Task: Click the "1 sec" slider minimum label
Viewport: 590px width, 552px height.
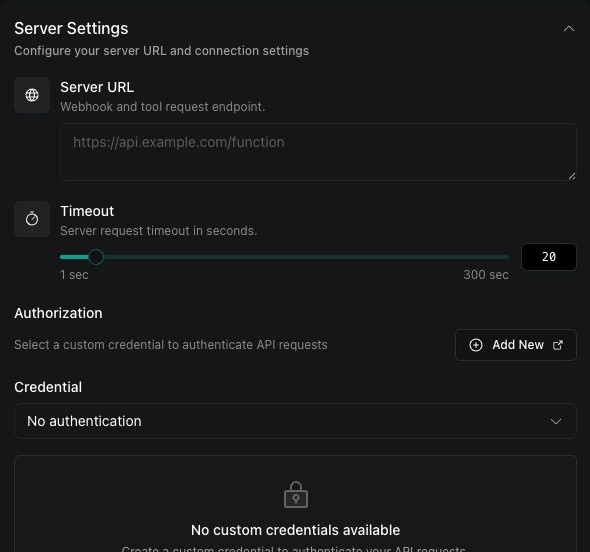Action: (74, 275)
